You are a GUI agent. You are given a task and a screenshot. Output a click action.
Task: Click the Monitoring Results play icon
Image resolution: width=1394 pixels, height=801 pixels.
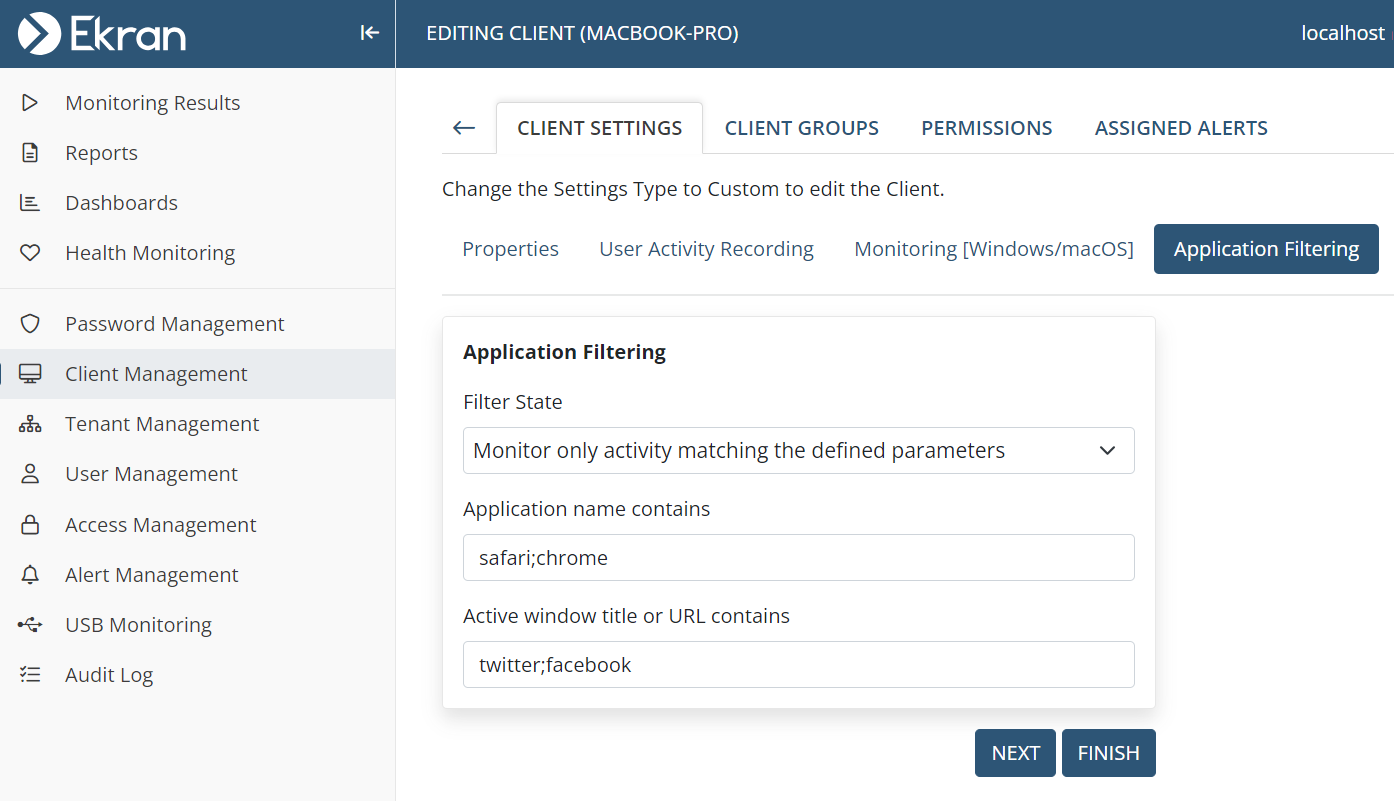click(30, 103)
